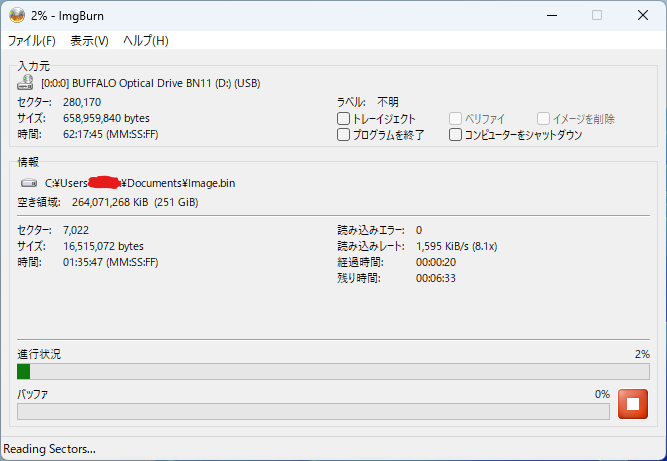Check the プログラムを終了 option
This screenshot has height=461, width=667.
click(344, 135)
